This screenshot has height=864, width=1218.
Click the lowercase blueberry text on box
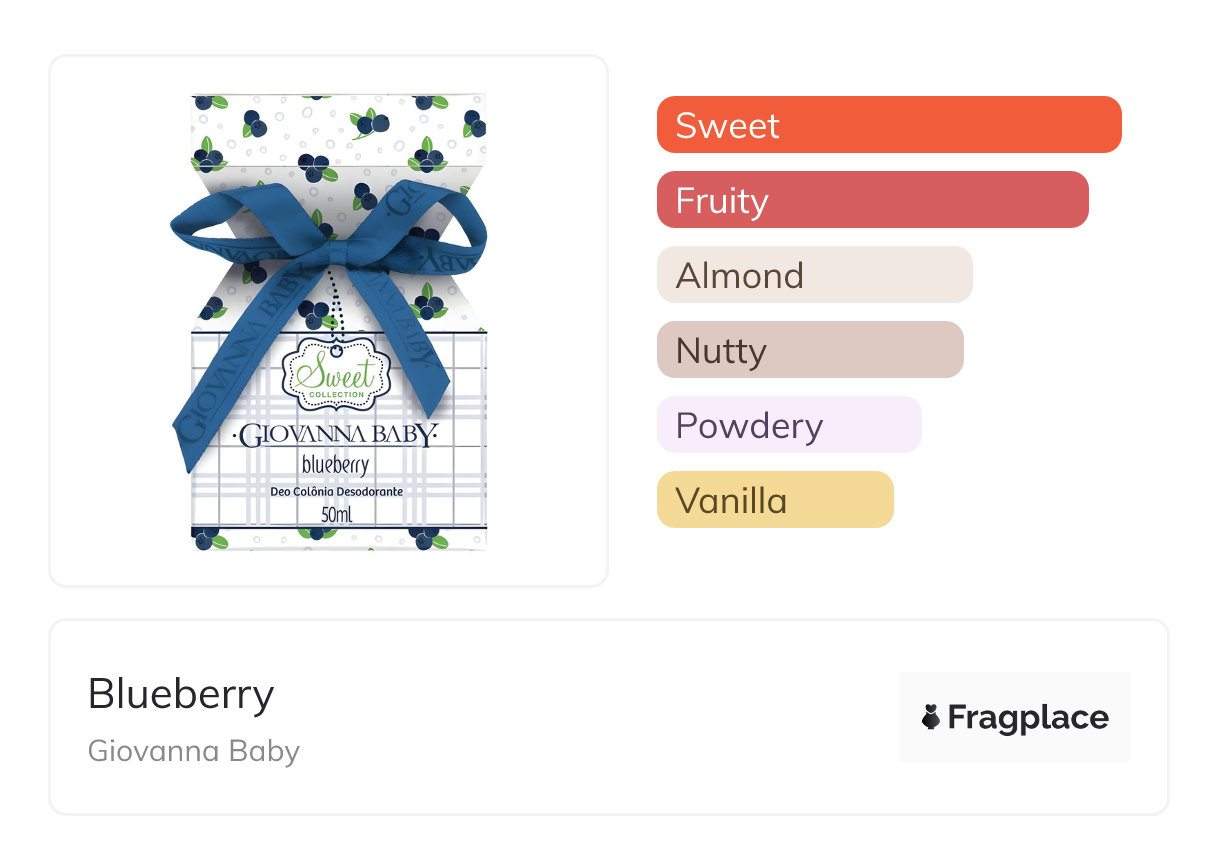[x=336, y=465]
